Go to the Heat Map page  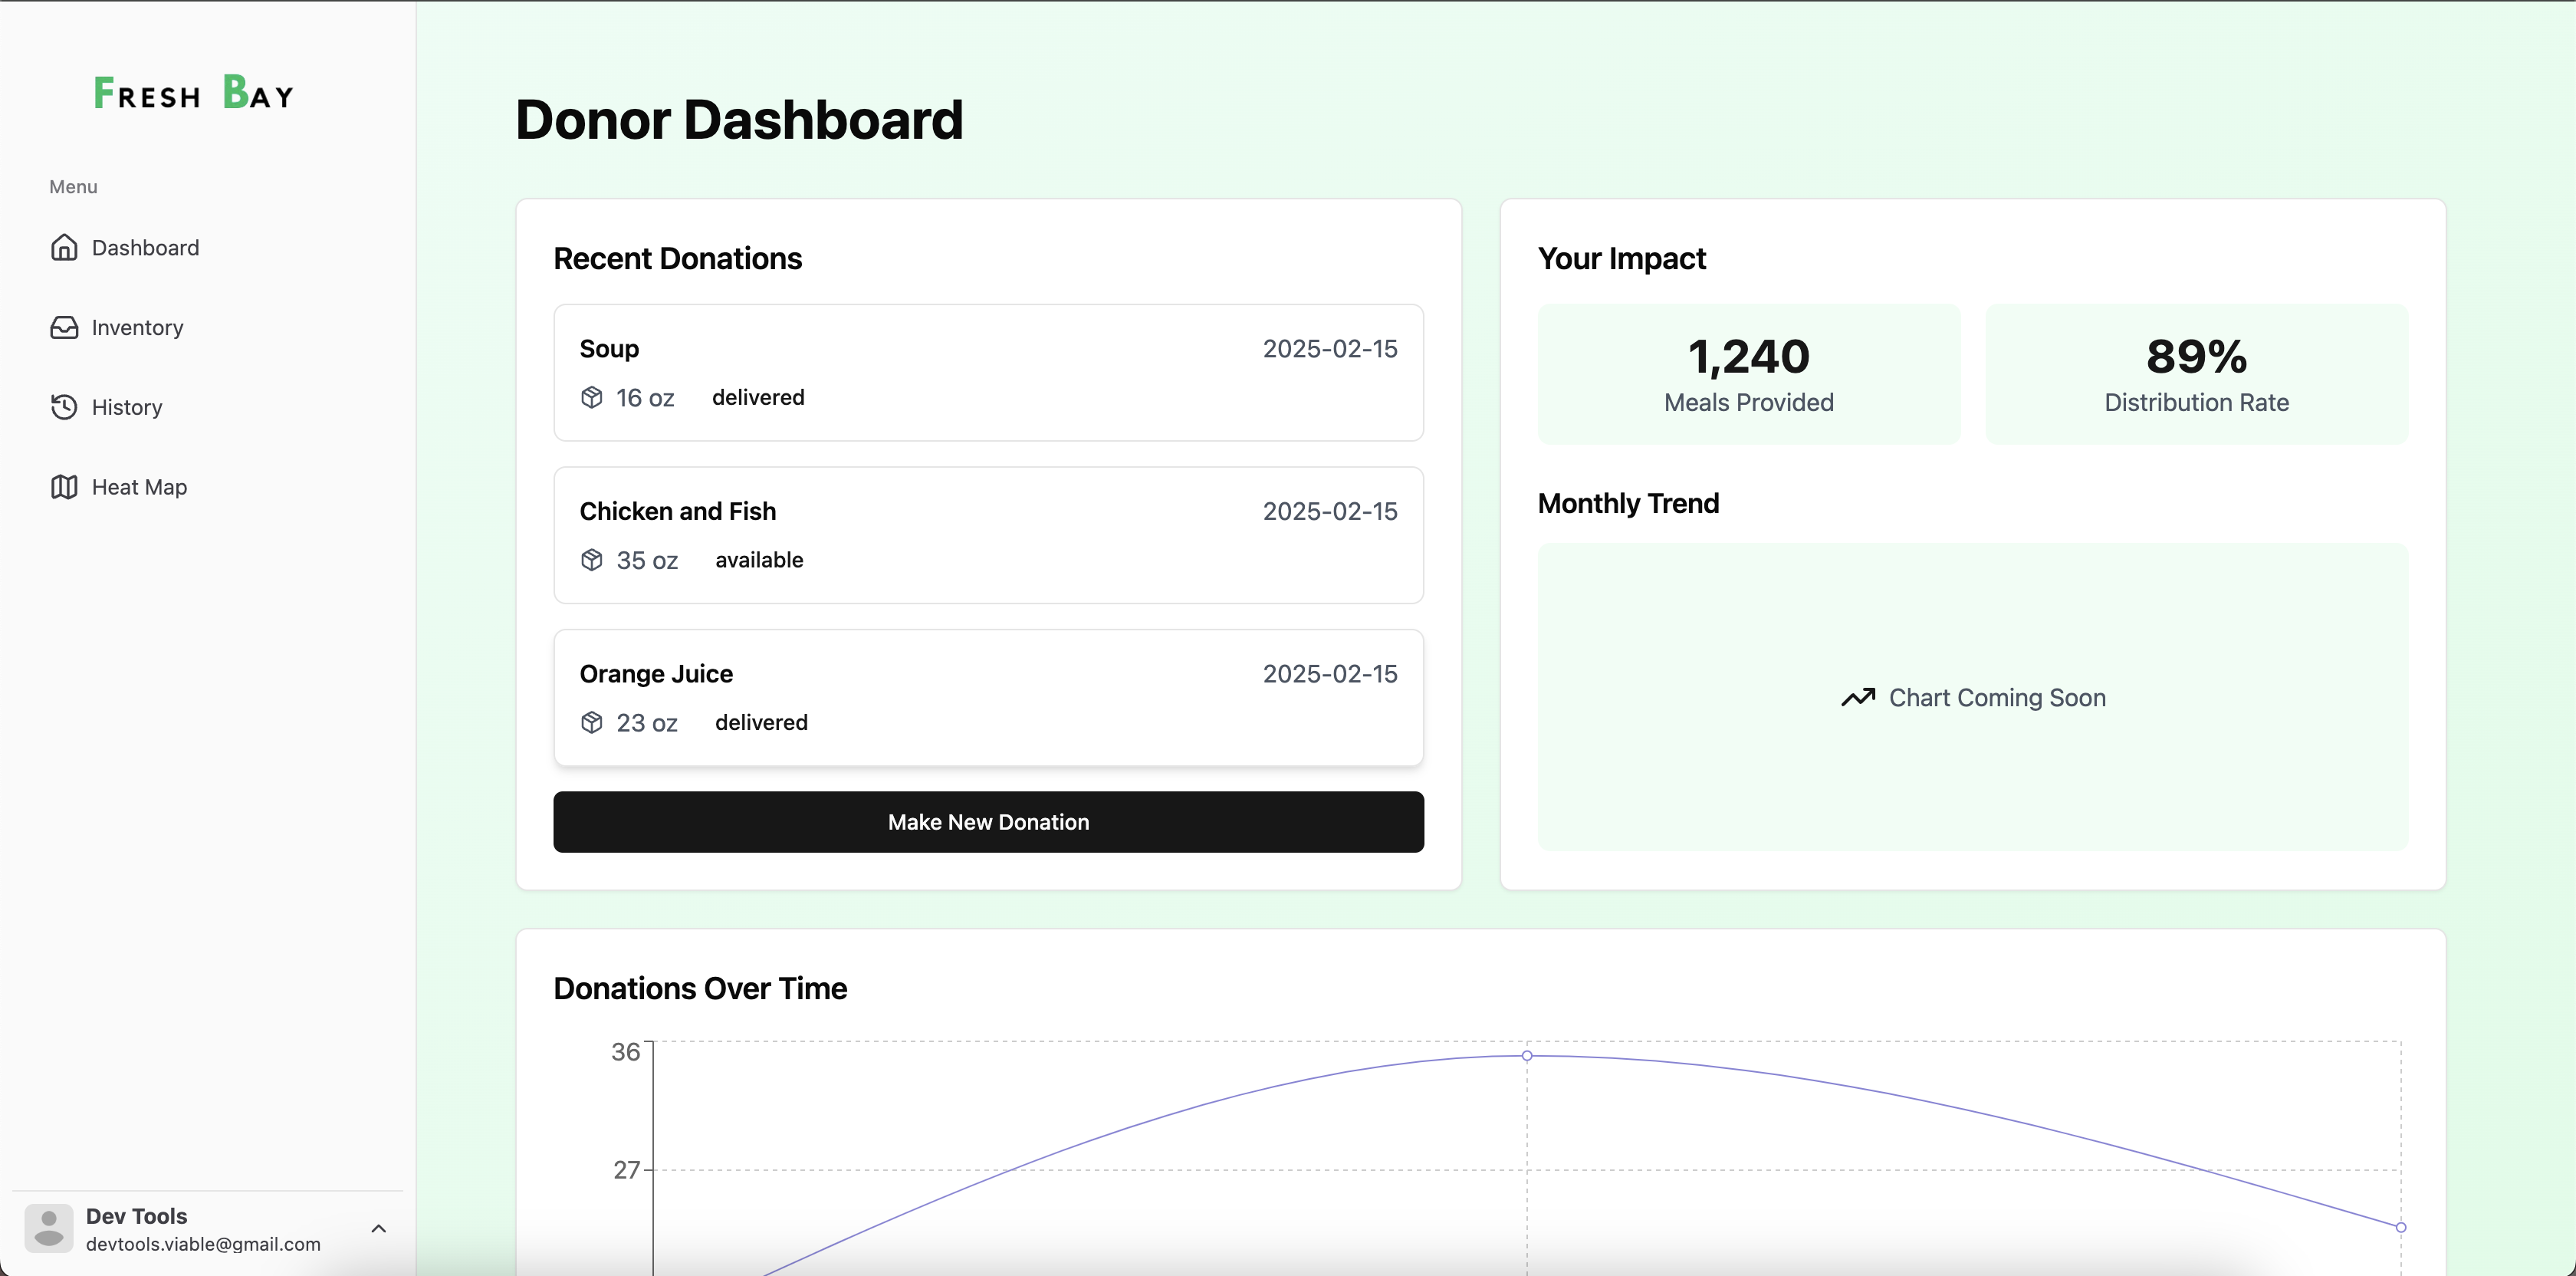tap(139, 487)
